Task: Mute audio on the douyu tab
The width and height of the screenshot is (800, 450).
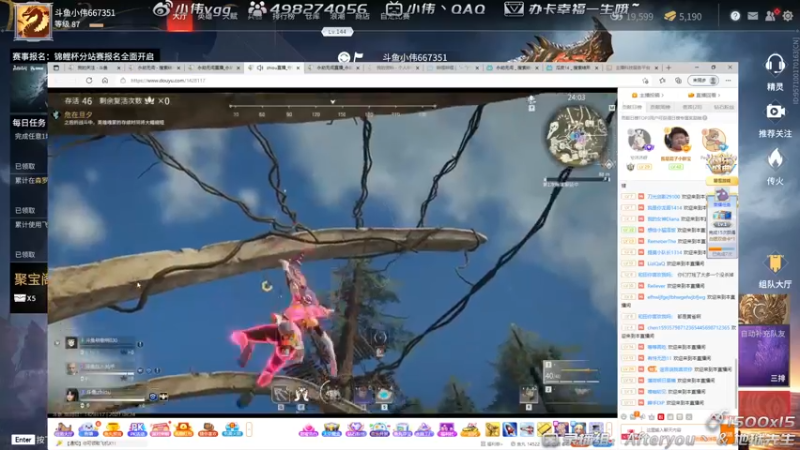Action: 260,67
